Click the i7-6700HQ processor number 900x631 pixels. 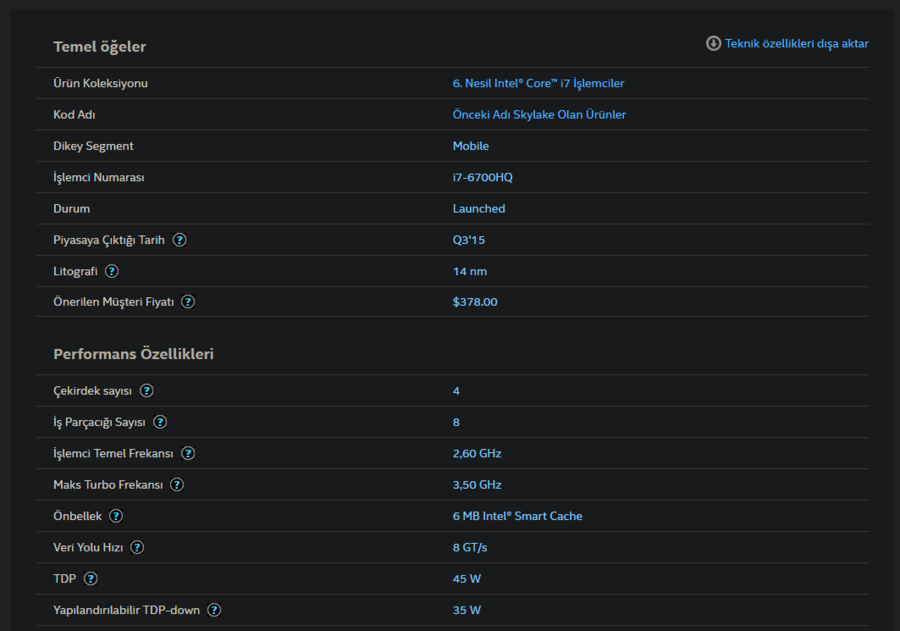click(x=482, y=177)
